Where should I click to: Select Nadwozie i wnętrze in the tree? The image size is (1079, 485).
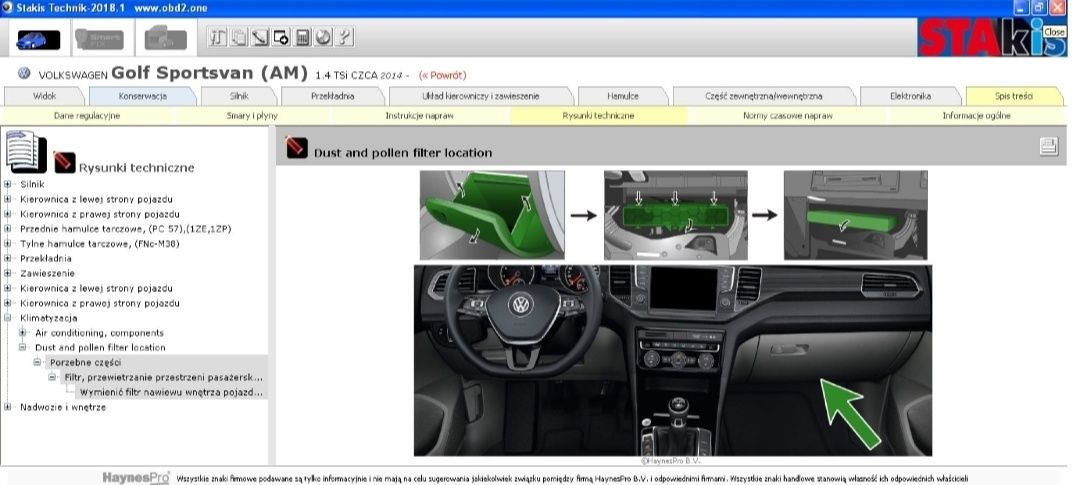[63, 407]
